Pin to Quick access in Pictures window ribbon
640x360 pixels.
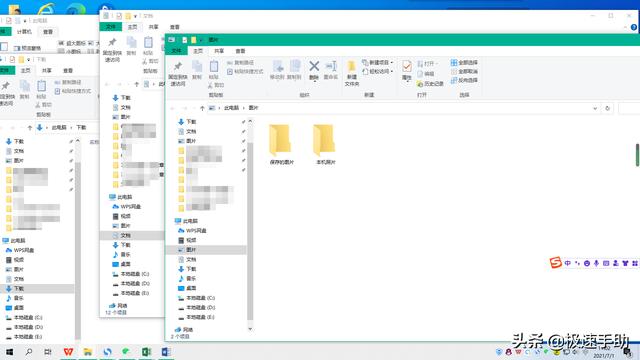178,73
